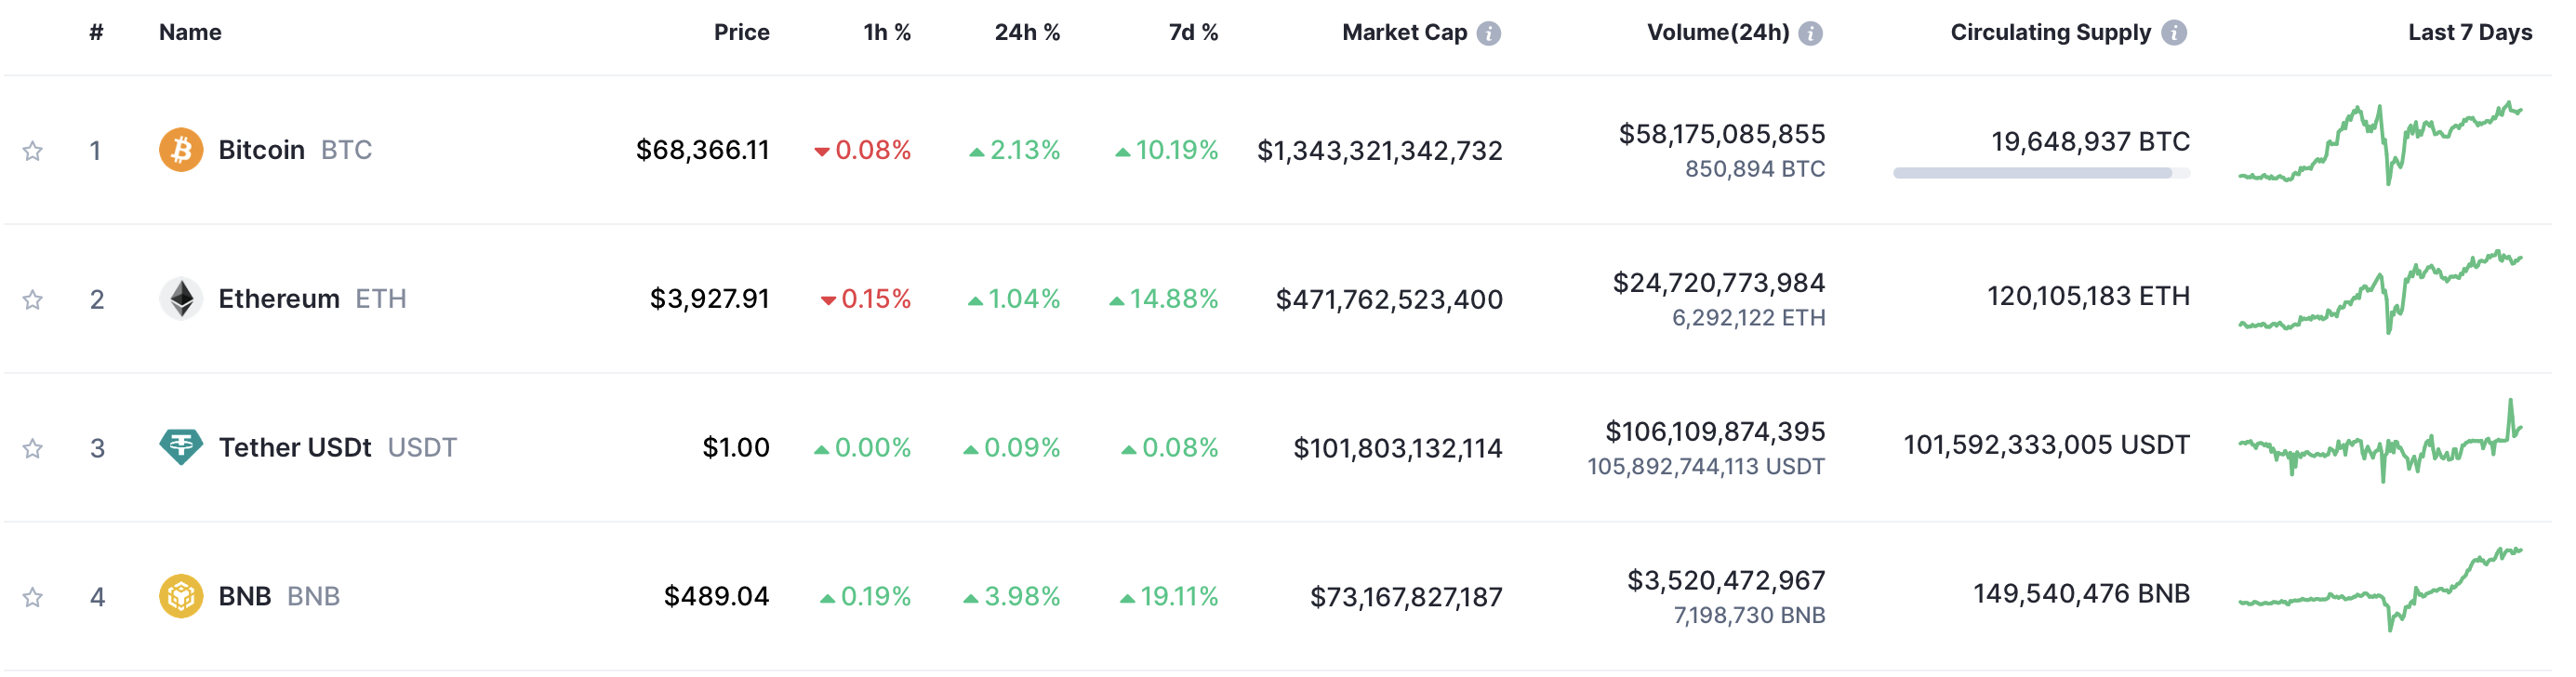Sort by the 7d % column header

pos(1193,32)
